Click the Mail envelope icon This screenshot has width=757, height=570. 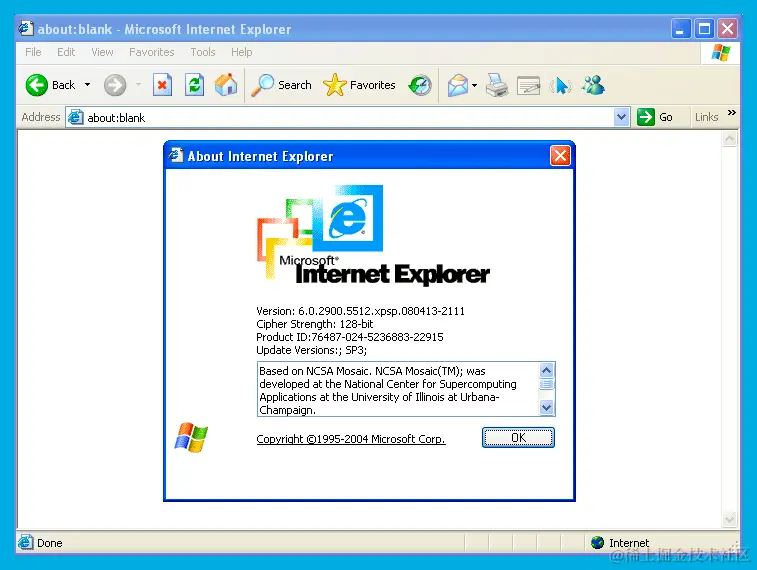click(x=458, y=85)
